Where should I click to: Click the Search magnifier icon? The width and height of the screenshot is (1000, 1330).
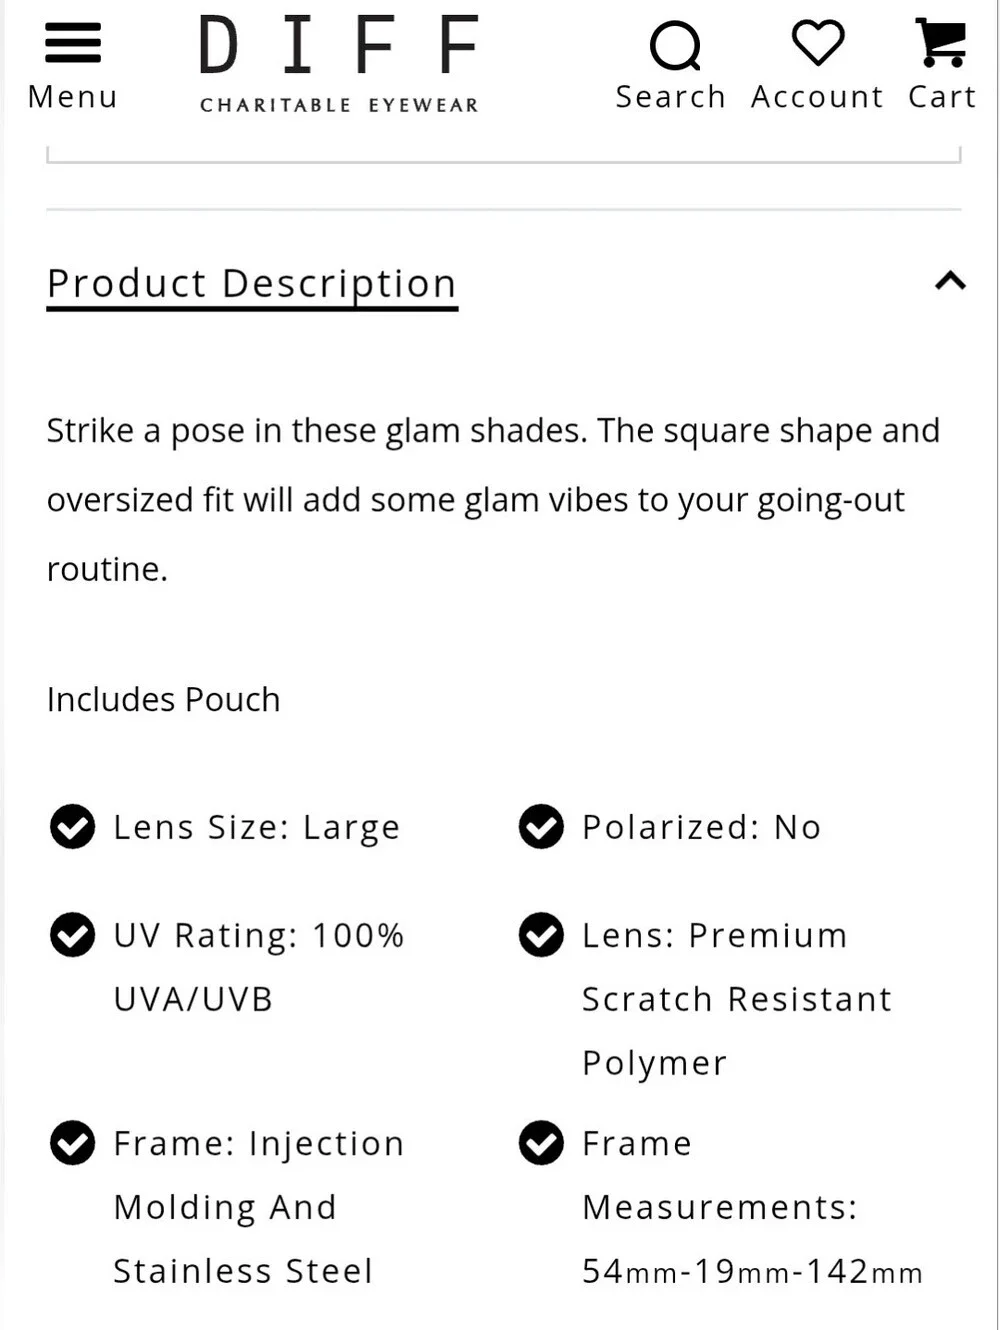675,46
